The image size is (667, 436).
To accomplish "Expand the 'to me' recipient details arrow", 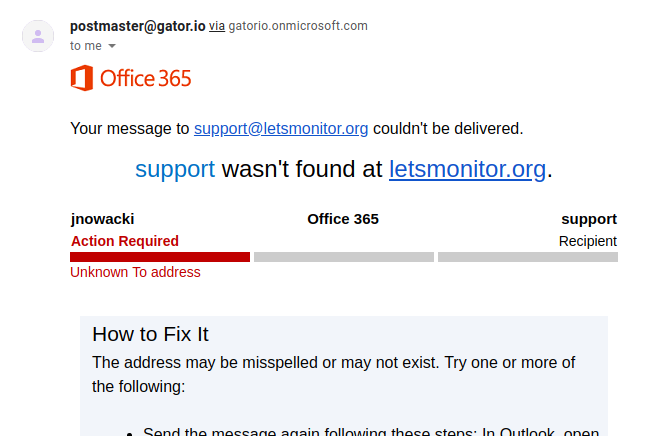I will coord(112,46).
